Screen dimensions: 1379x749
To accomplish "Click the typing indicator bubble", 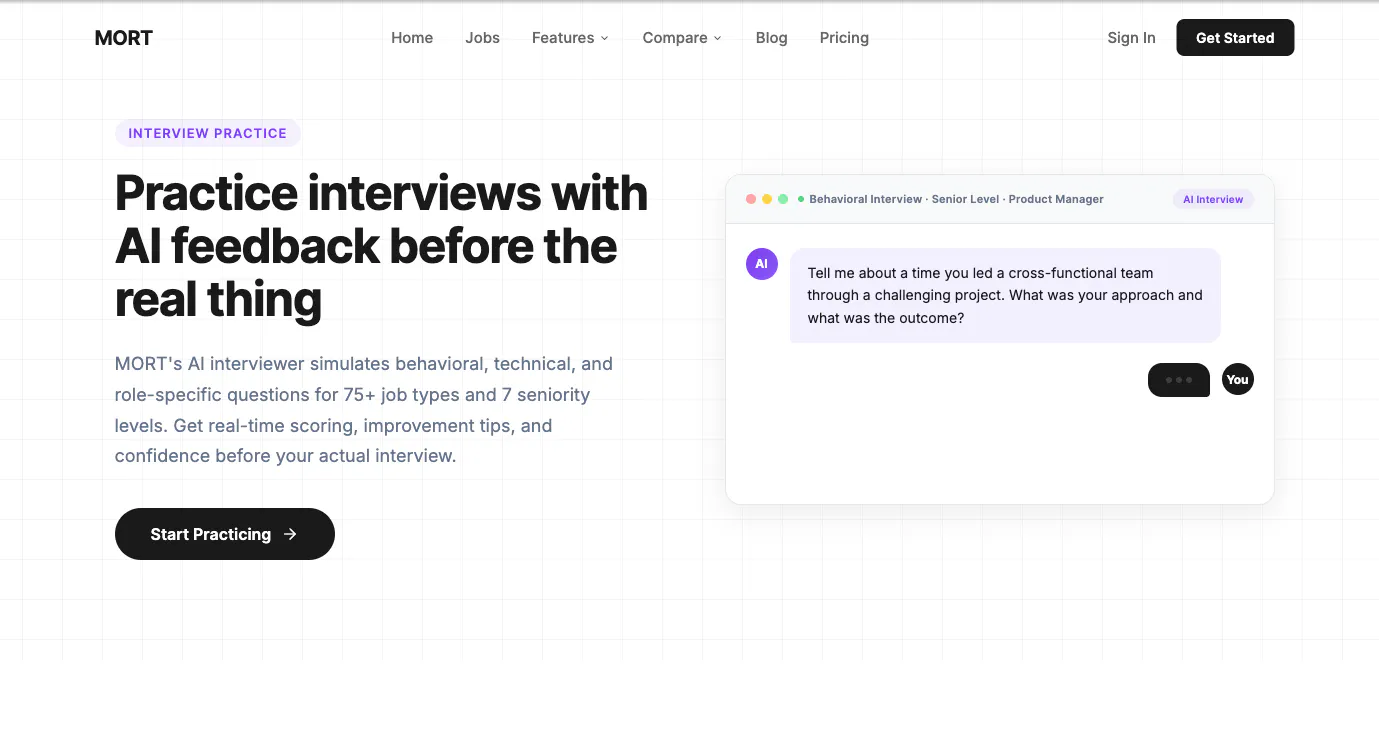I will click(1179, 380).
